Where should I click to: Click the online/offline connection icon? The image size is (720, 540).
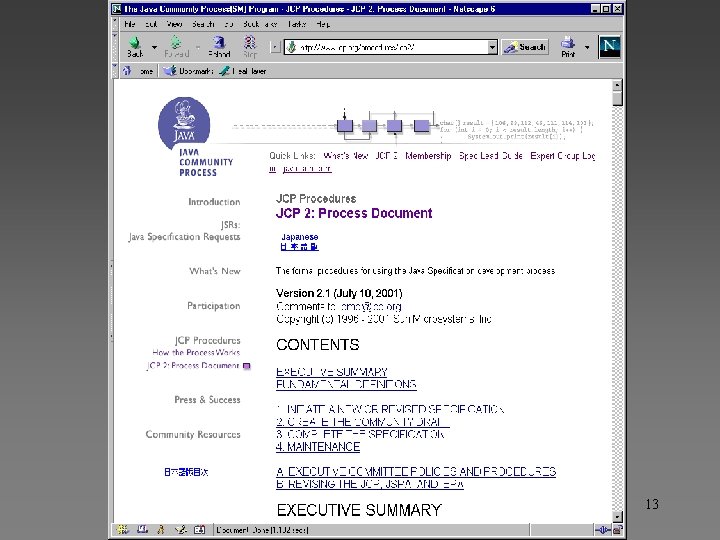pyautogui.click(x=602, y=530)
